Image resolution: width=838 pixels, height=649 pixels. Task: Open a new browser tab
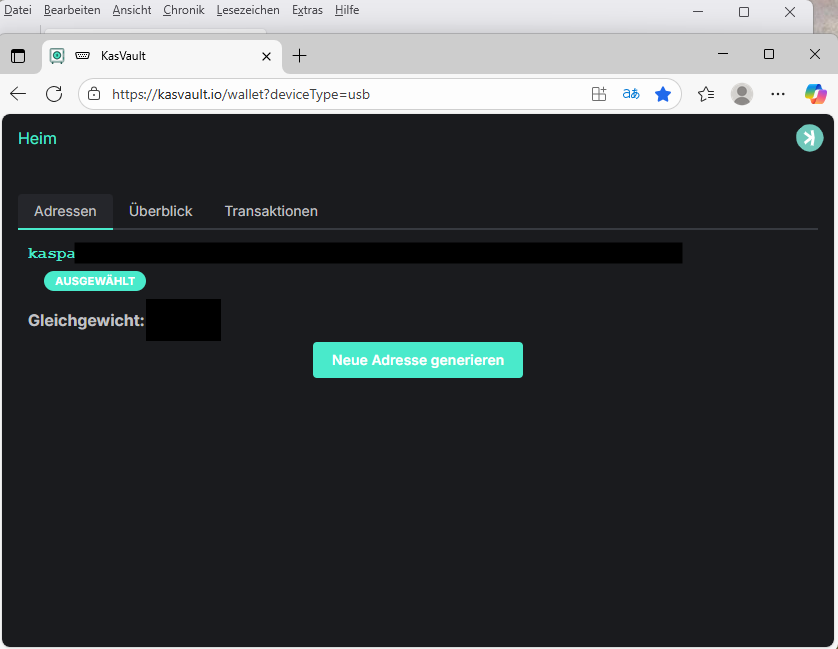(x=299, y=56)
